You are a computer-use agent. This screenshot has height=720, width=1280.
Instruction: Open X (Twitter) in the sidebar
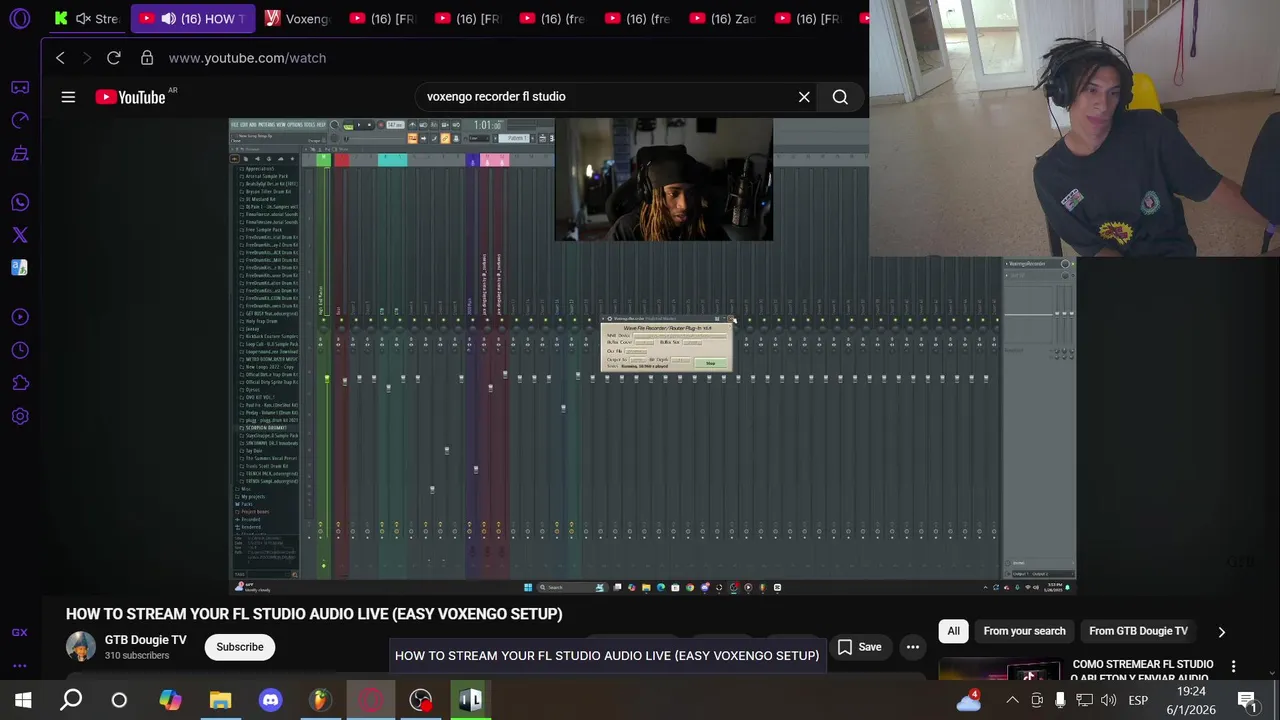(x=20, y=235)
